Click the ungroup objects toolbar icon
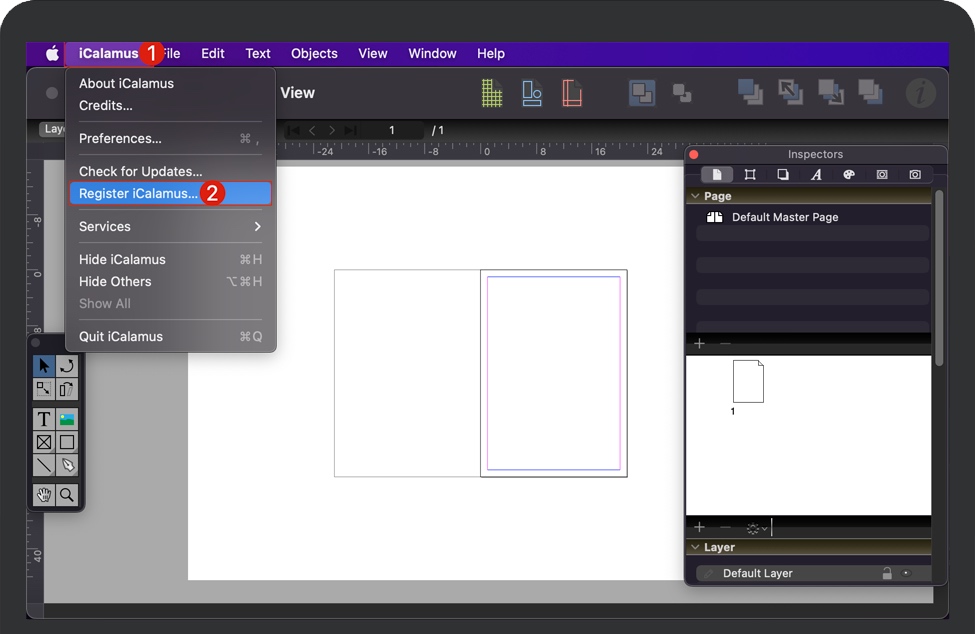This screenshot has width=975, height=634. point(682,93)
